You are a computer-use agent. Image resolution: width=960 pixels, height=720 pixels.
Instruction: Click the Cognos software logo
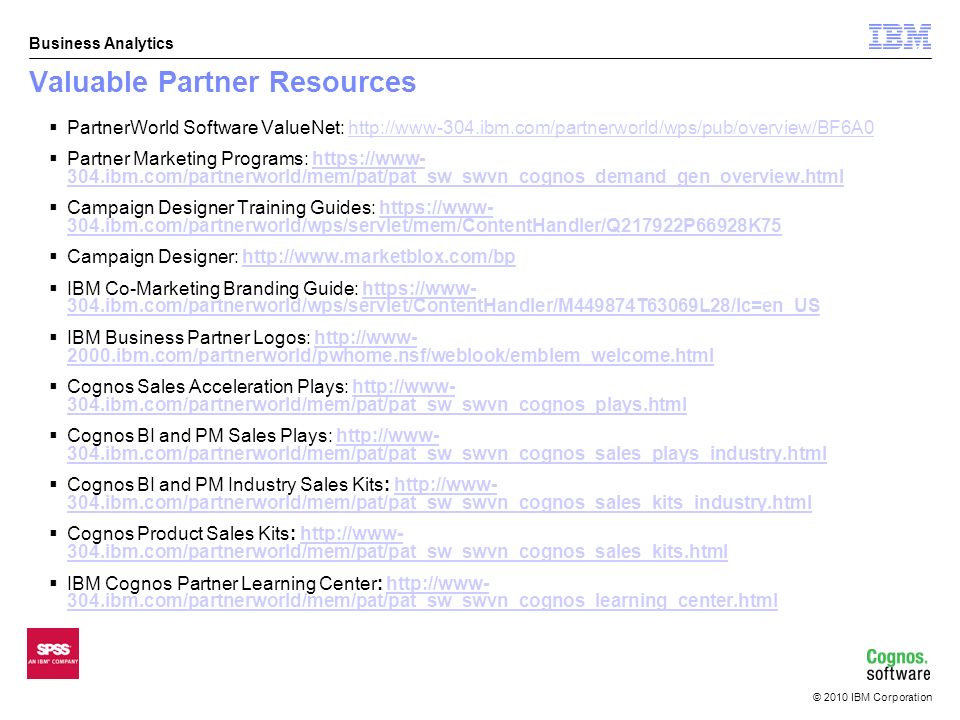point(898,665)
